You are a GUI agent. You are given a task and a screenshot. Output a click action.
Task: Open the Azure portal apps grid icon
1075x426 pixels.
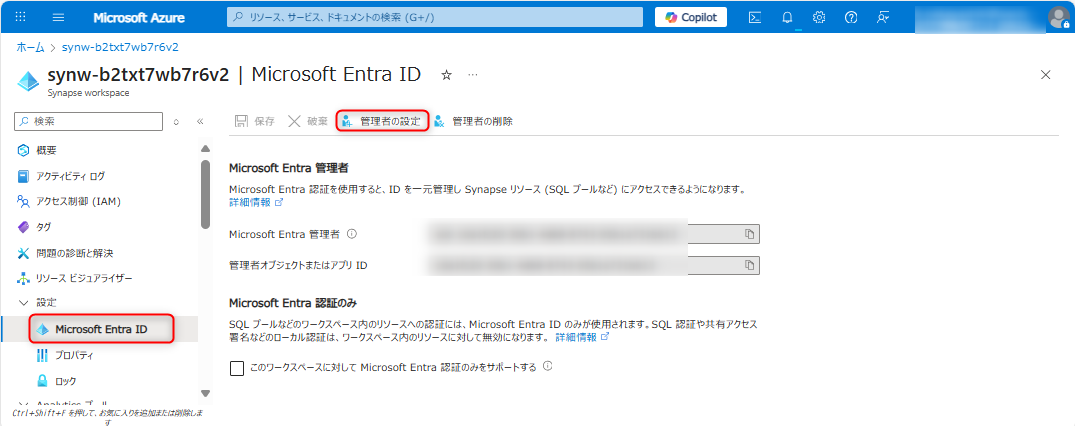[x=21, y=17]
